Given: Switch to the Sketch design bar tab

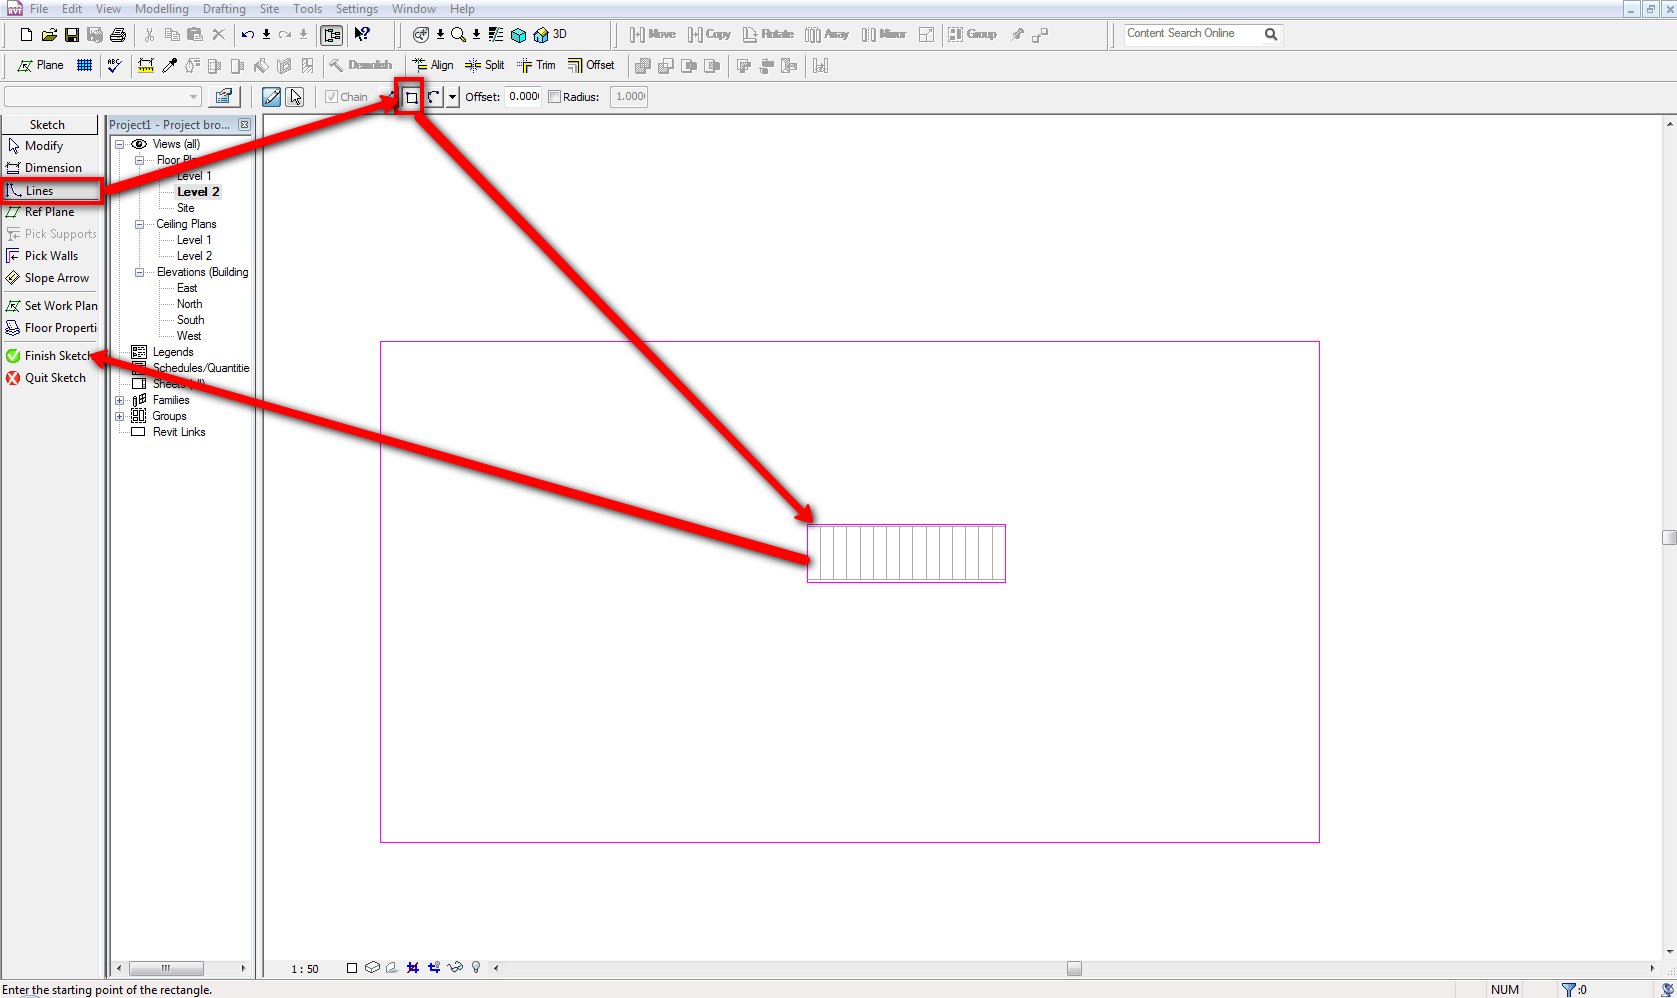Looking at the screenshot, I should click(x=48, y=125).
